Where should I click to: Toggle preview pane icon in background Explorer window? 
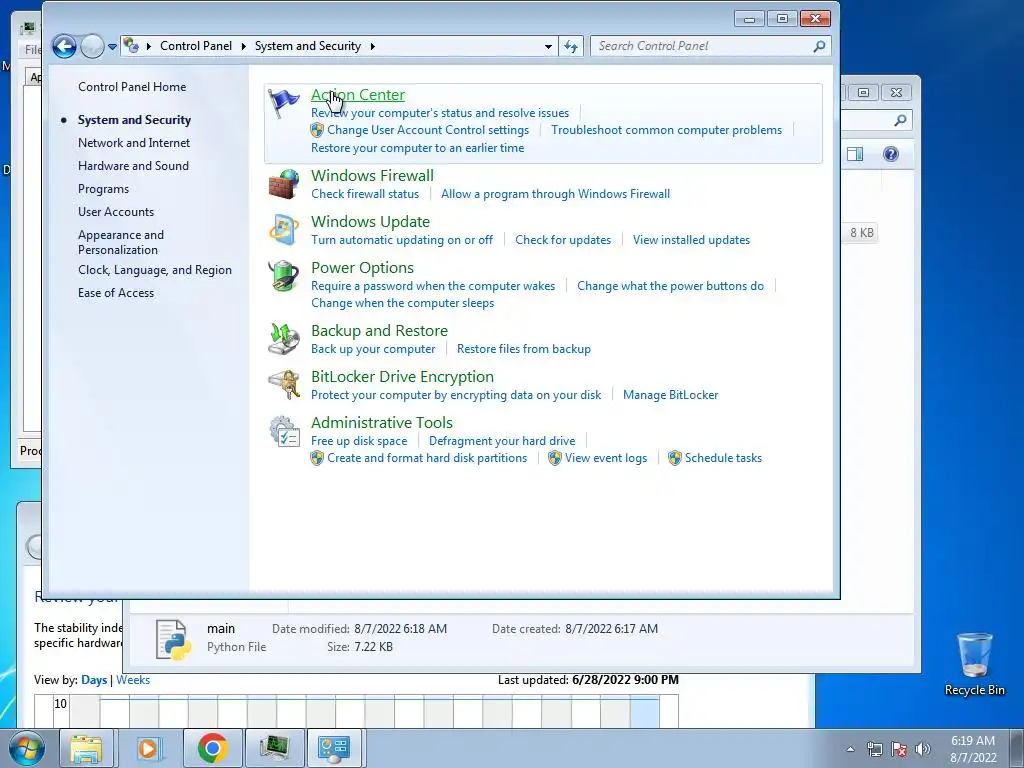coord(855,154)
